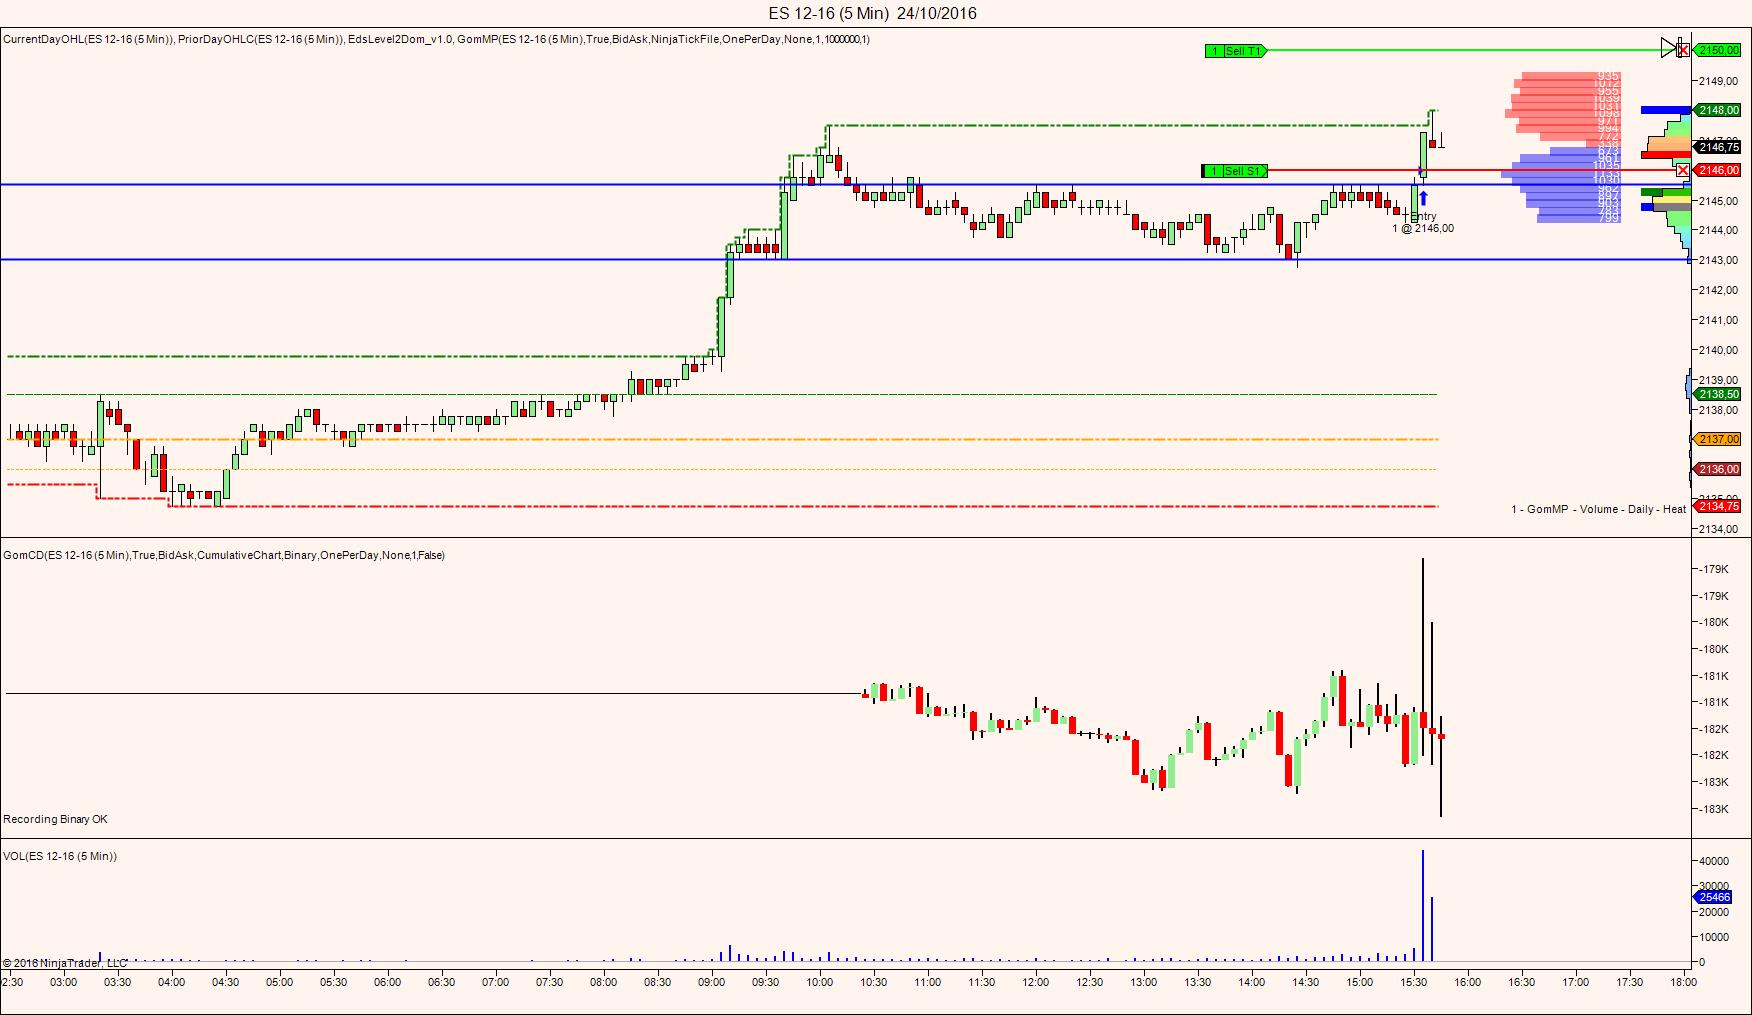Image resolution: width=1752 pixels, height=1015 pixels.
Task: Click the orange 2137,00 price marker
Action: click(1719, 439)
